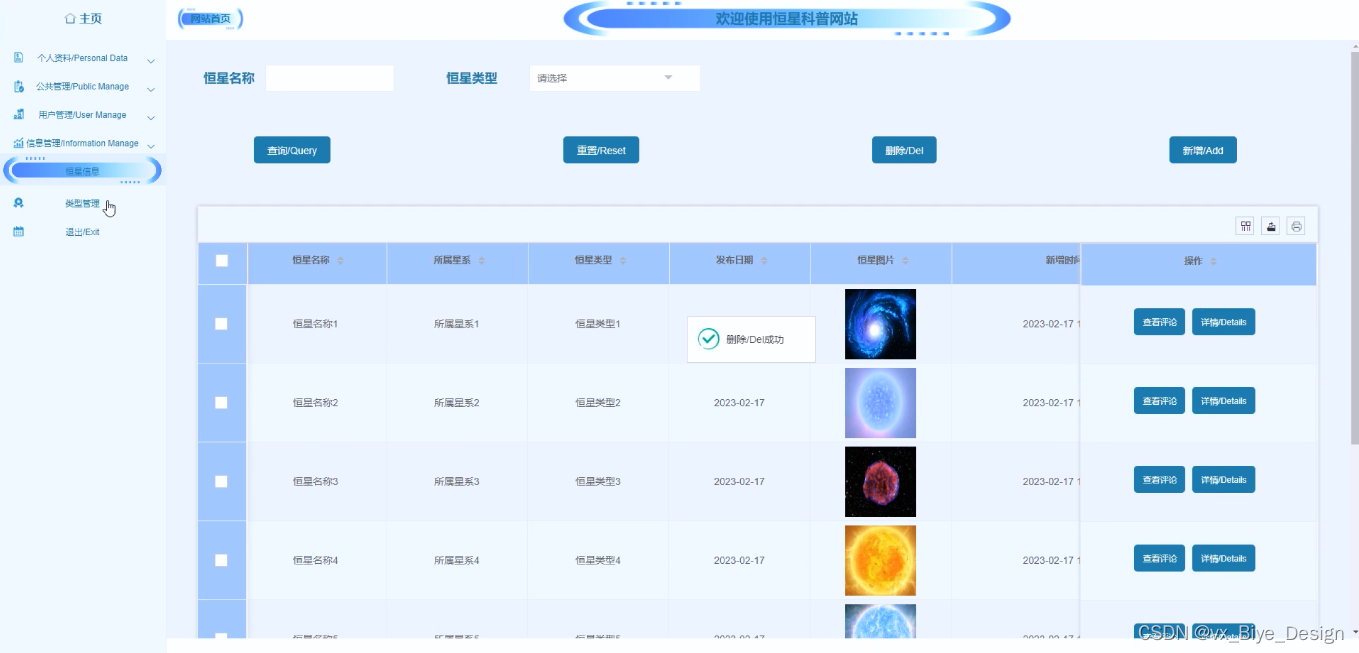Click the 恒星名称 search input field

click(x=329, y=78)
